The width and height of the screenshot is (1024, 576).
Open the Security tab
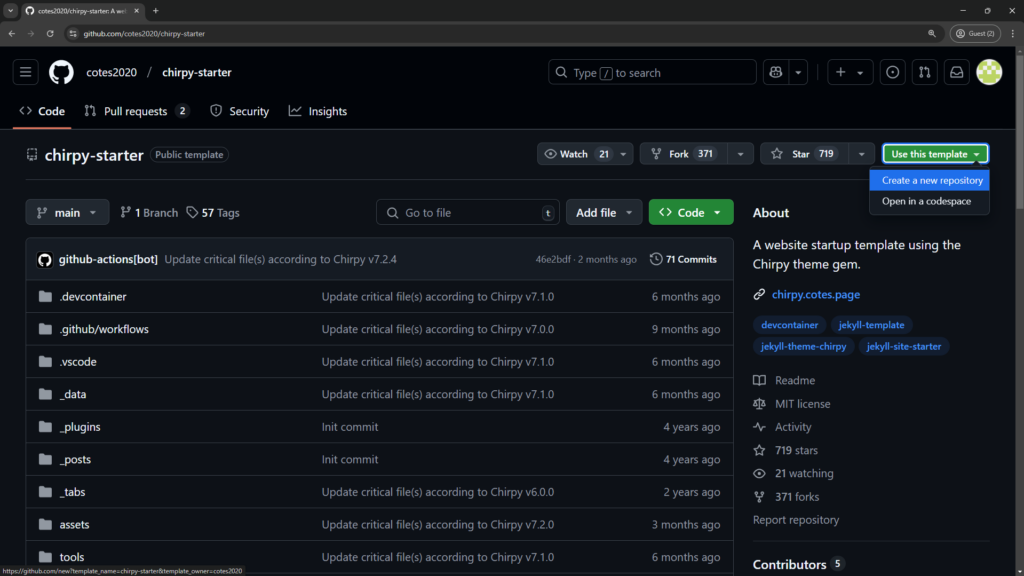(240, 111)
